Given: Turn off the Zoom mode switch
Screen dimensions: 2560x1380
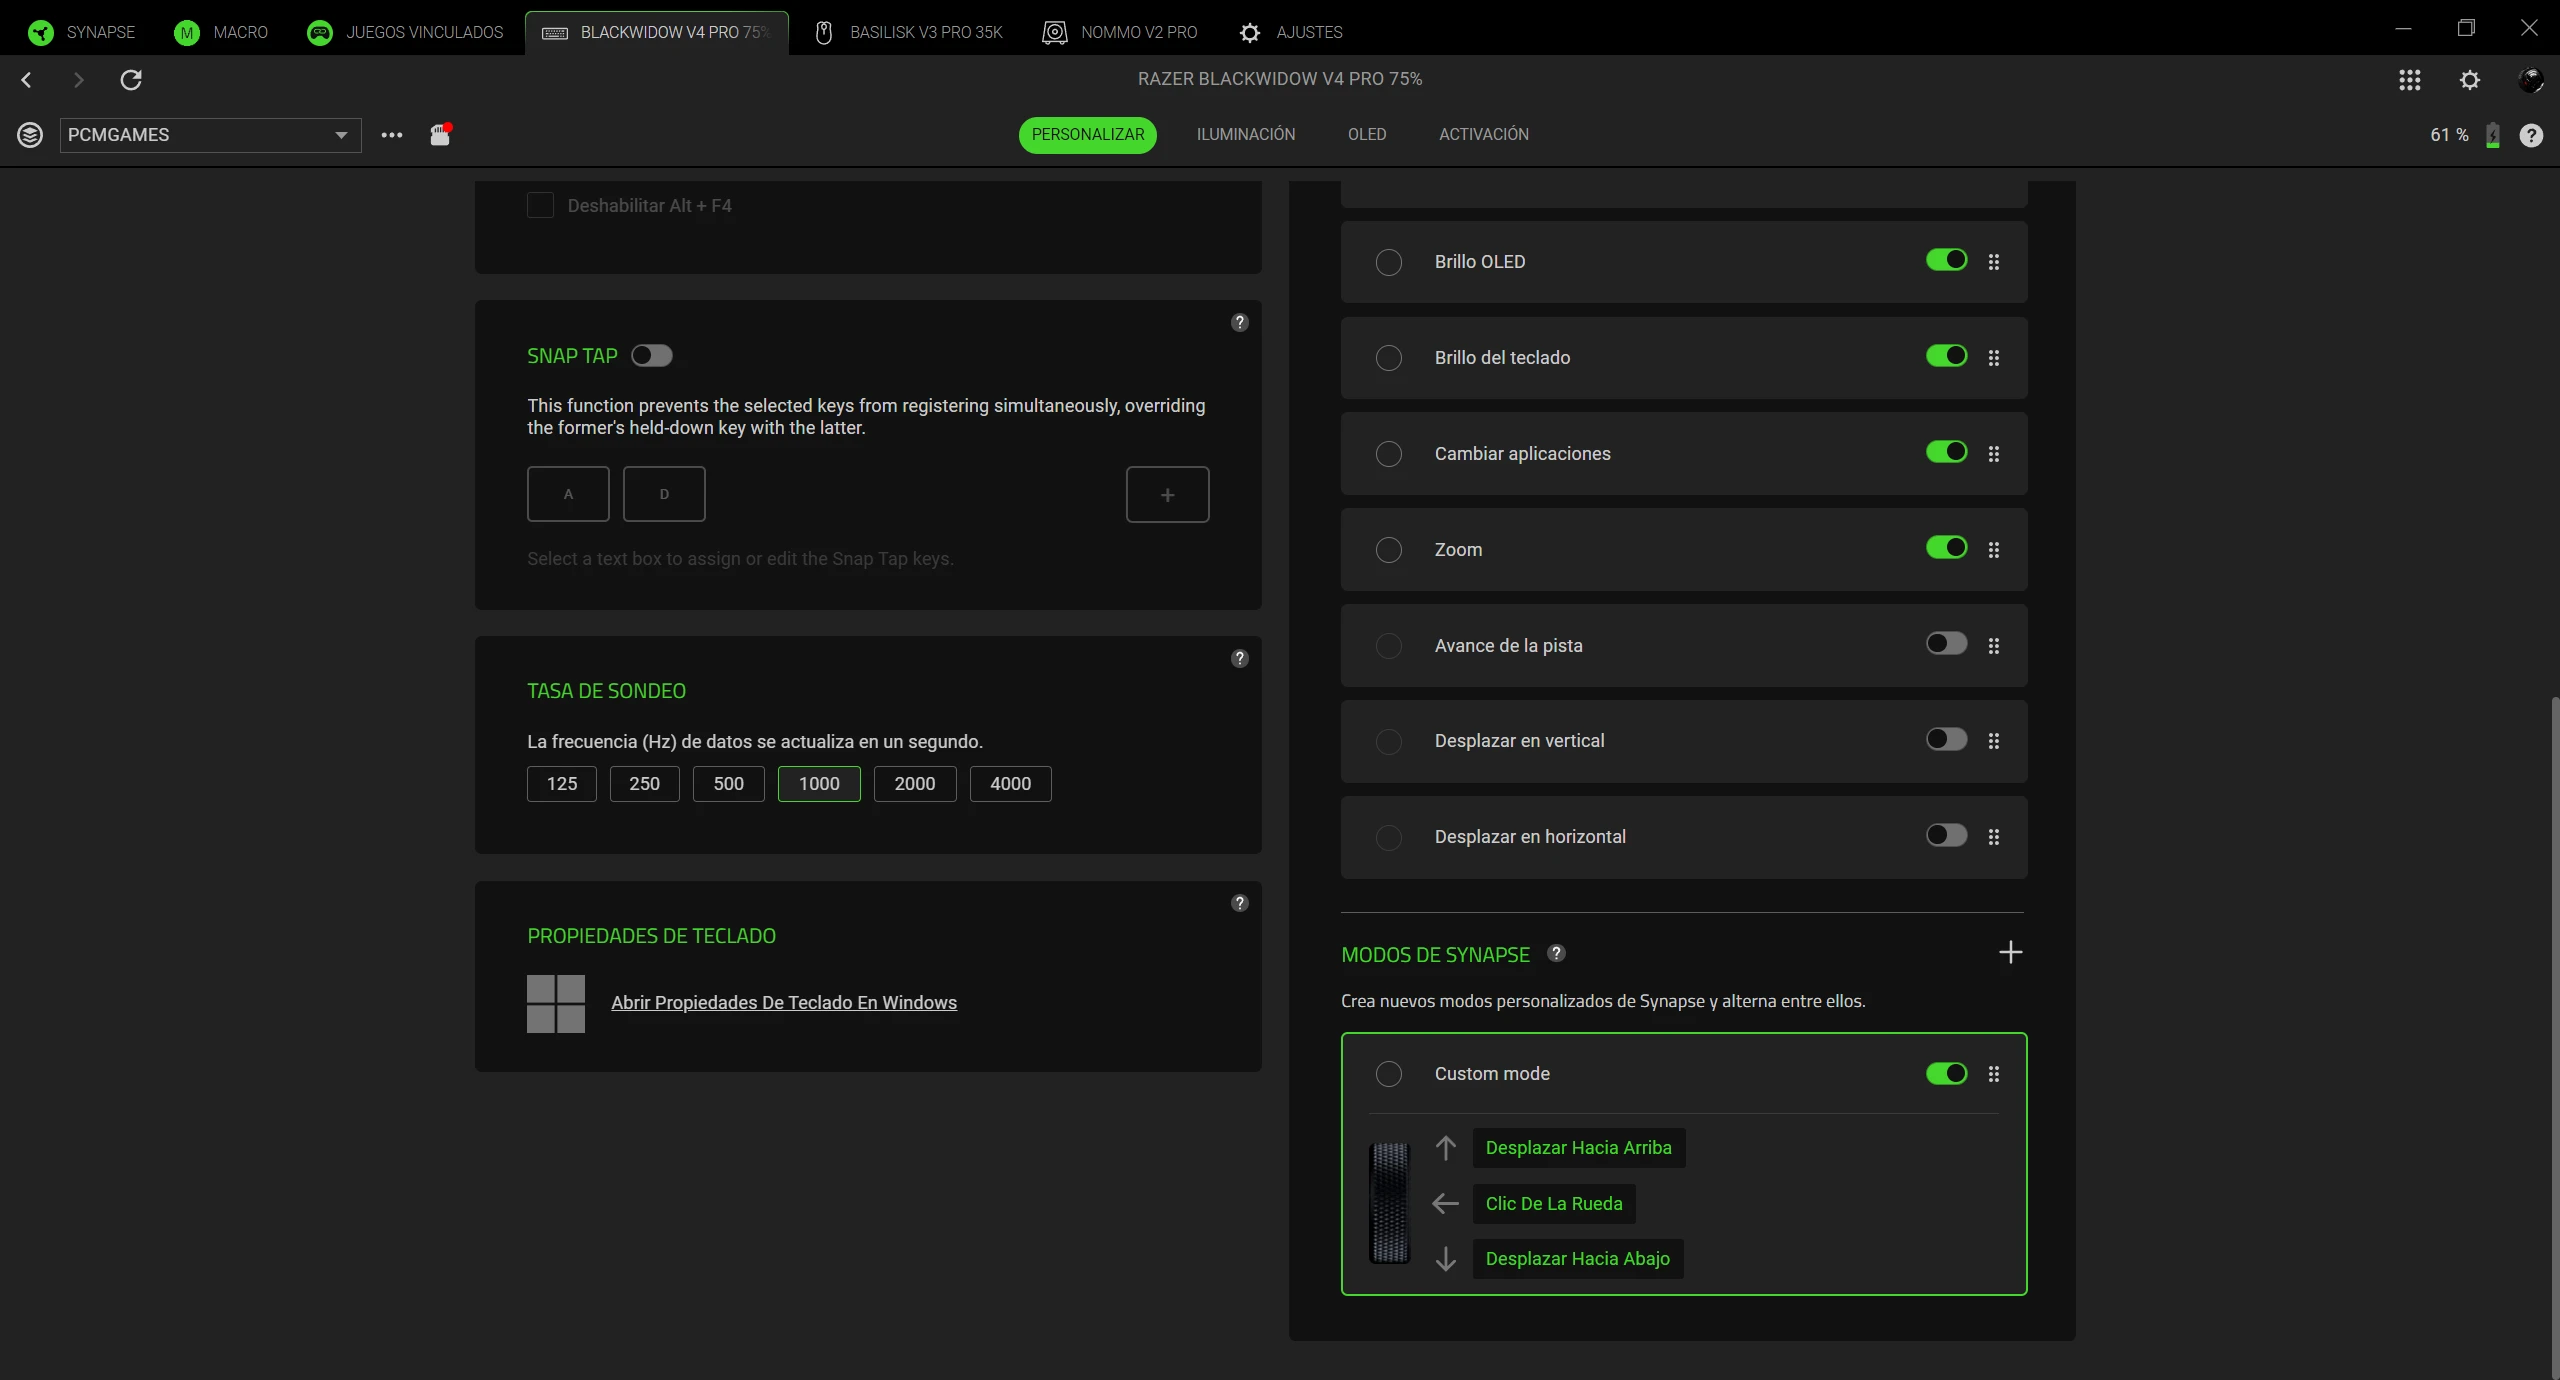Looking at the screenshot, I should [x=1947, y=548].
